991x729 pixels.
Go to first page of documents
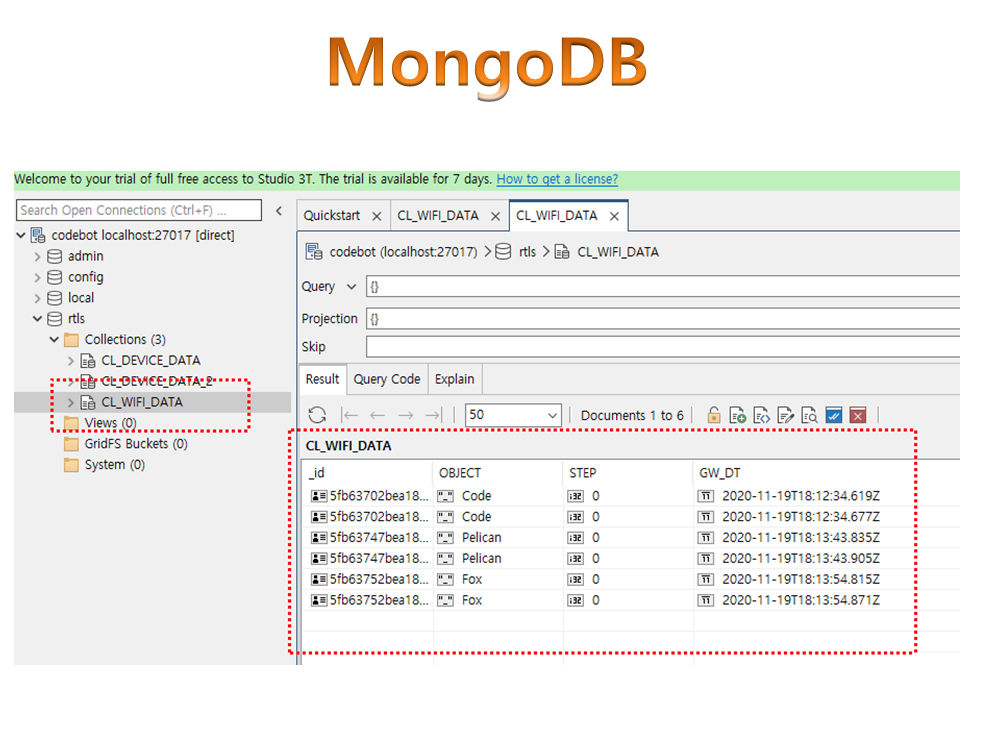tap(350, 415)
